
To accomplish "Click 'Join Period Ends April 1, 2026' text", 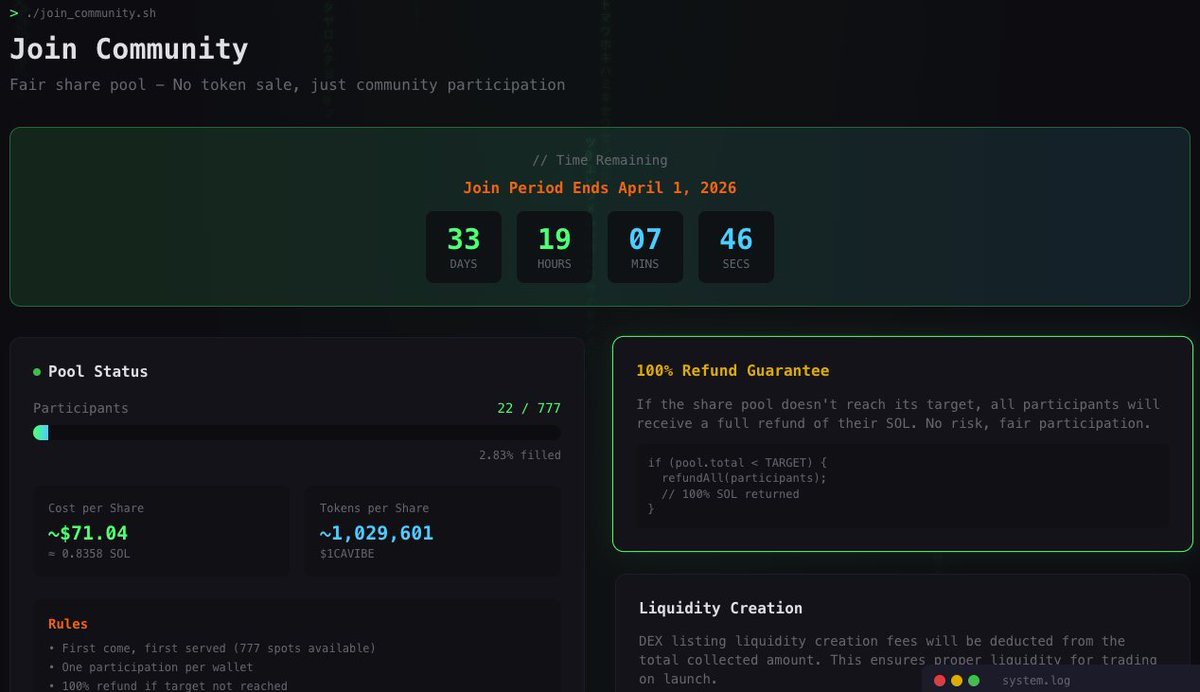I will click(600, 188).
